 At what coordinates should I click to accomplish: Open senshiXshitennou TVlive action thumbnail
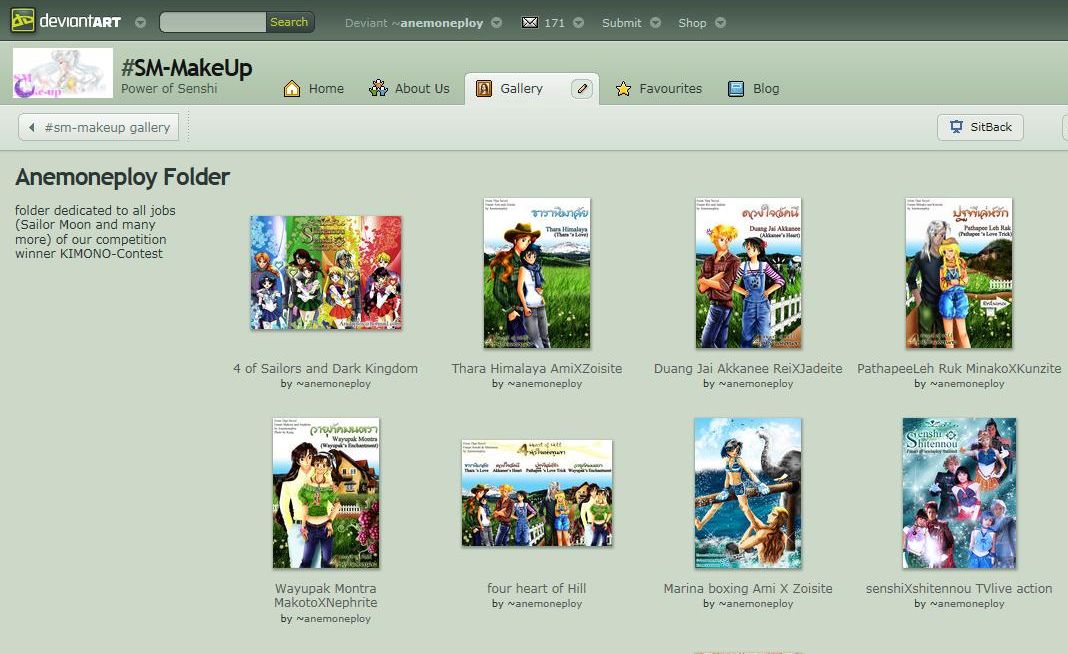(x=959, y=493)
